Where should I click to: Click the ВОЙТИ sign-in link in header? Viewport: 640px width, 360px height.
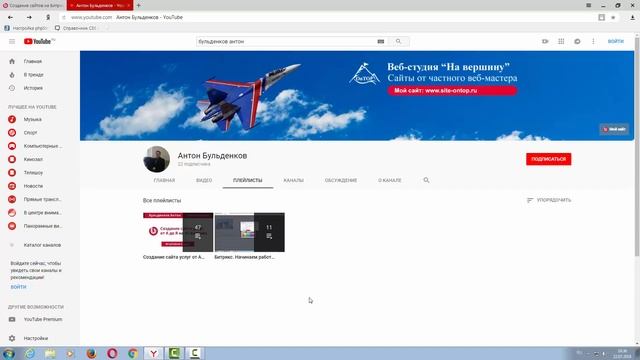click(616, 41)
